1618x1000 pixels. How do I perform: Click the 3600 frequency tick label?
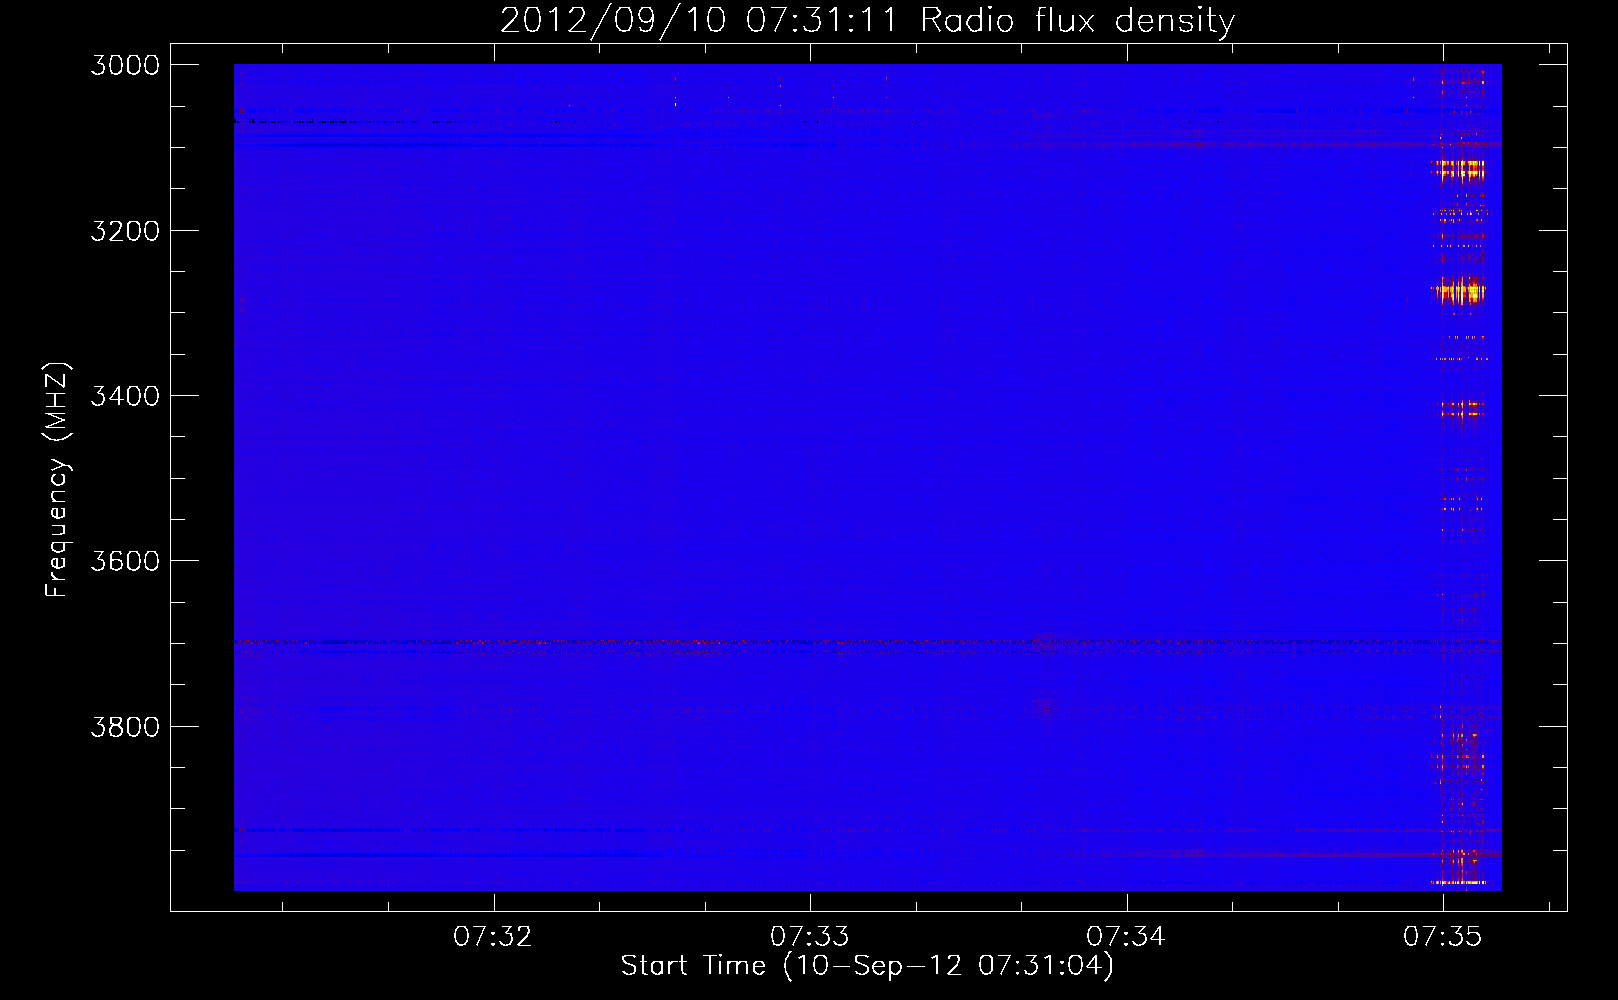pos(125,561)
